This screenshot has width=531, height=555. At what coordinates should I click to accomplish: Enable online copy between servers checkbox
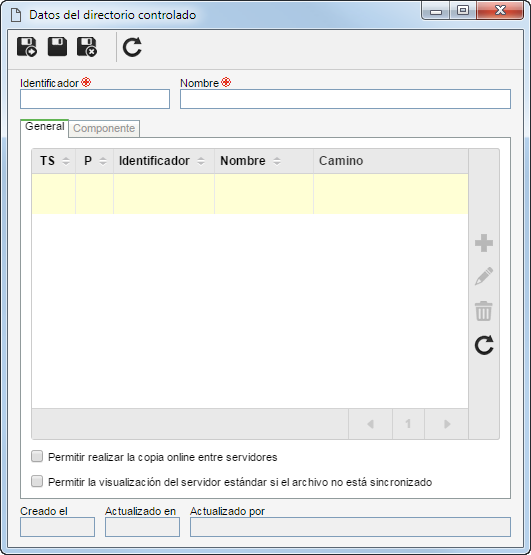(37, 456)
